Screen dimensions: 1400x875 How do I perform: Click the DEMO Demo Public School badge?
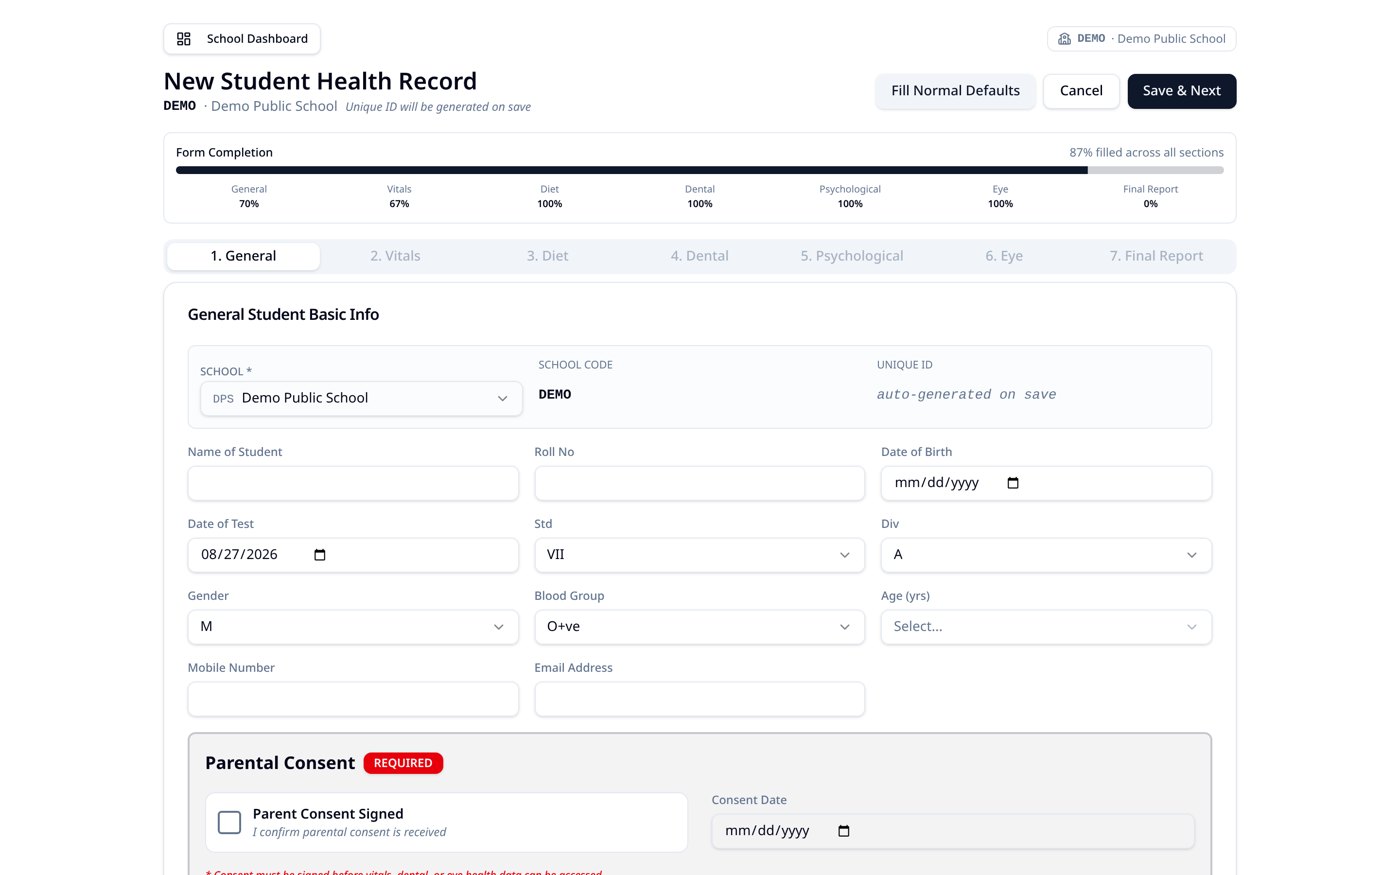coord(1142,39)
